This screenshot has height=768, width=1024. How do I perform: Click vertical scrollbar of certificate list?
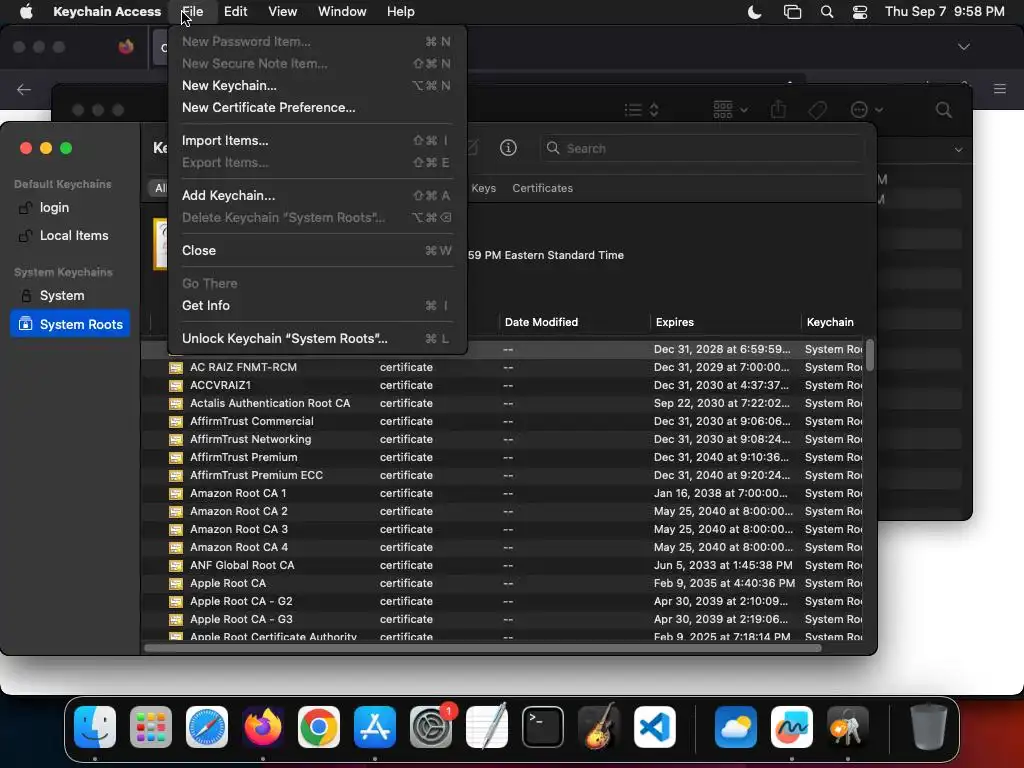869,355
